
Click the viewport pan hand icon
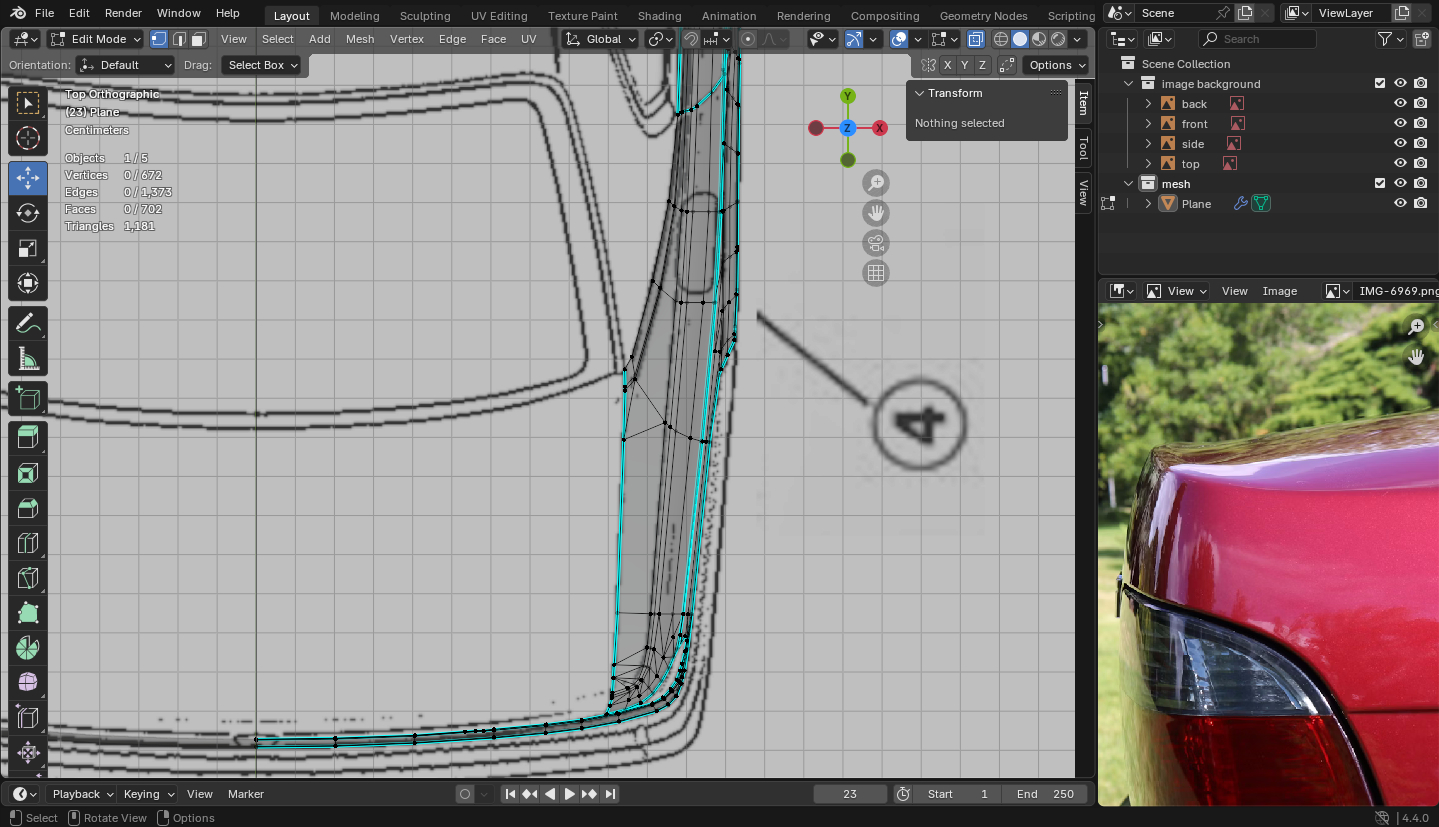tap(876, 212)
